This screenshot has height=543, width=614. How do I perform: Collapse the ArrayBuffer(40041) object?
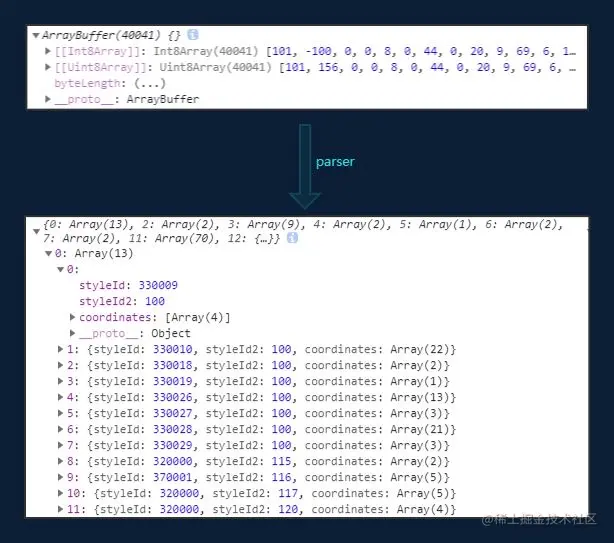pos(36,36)
